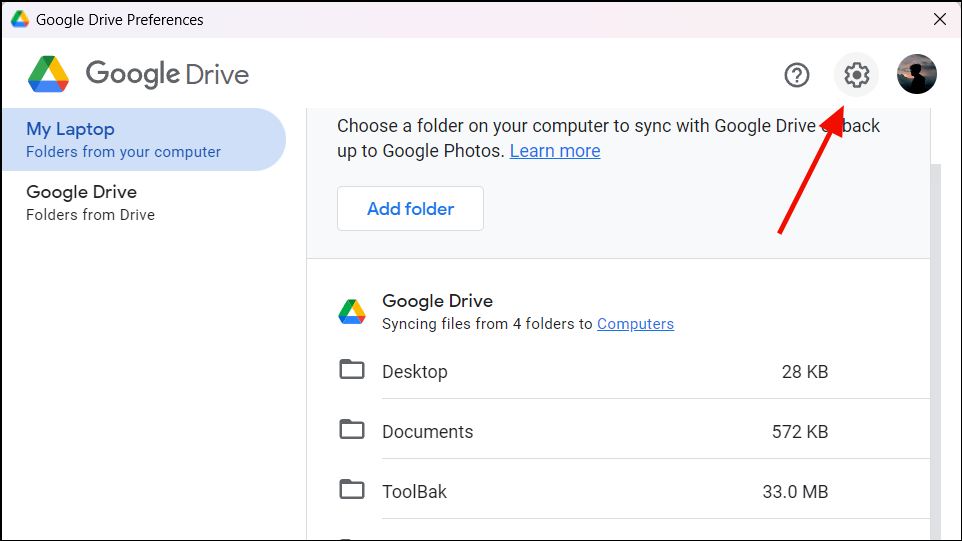962x541 pixels.
Task: Select the ToolBak folder name
Action: [x=415, y=492]
